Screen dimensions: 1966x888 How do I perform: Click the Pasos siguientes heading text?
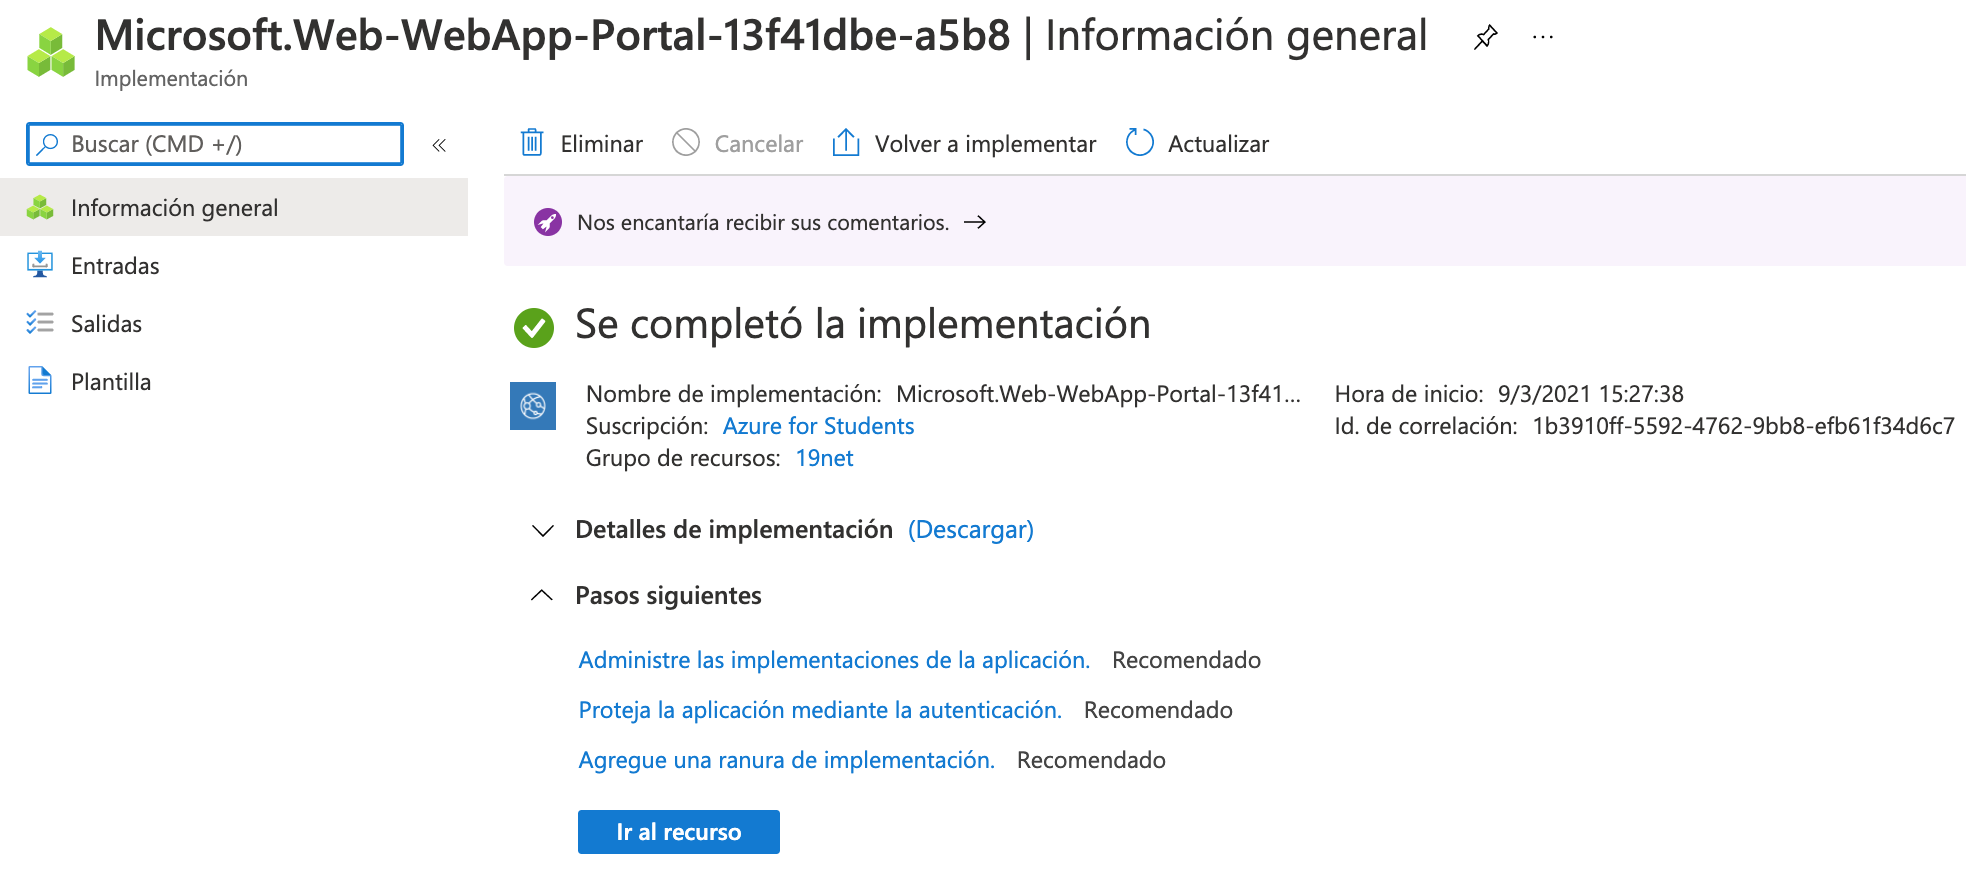point(668,596)
